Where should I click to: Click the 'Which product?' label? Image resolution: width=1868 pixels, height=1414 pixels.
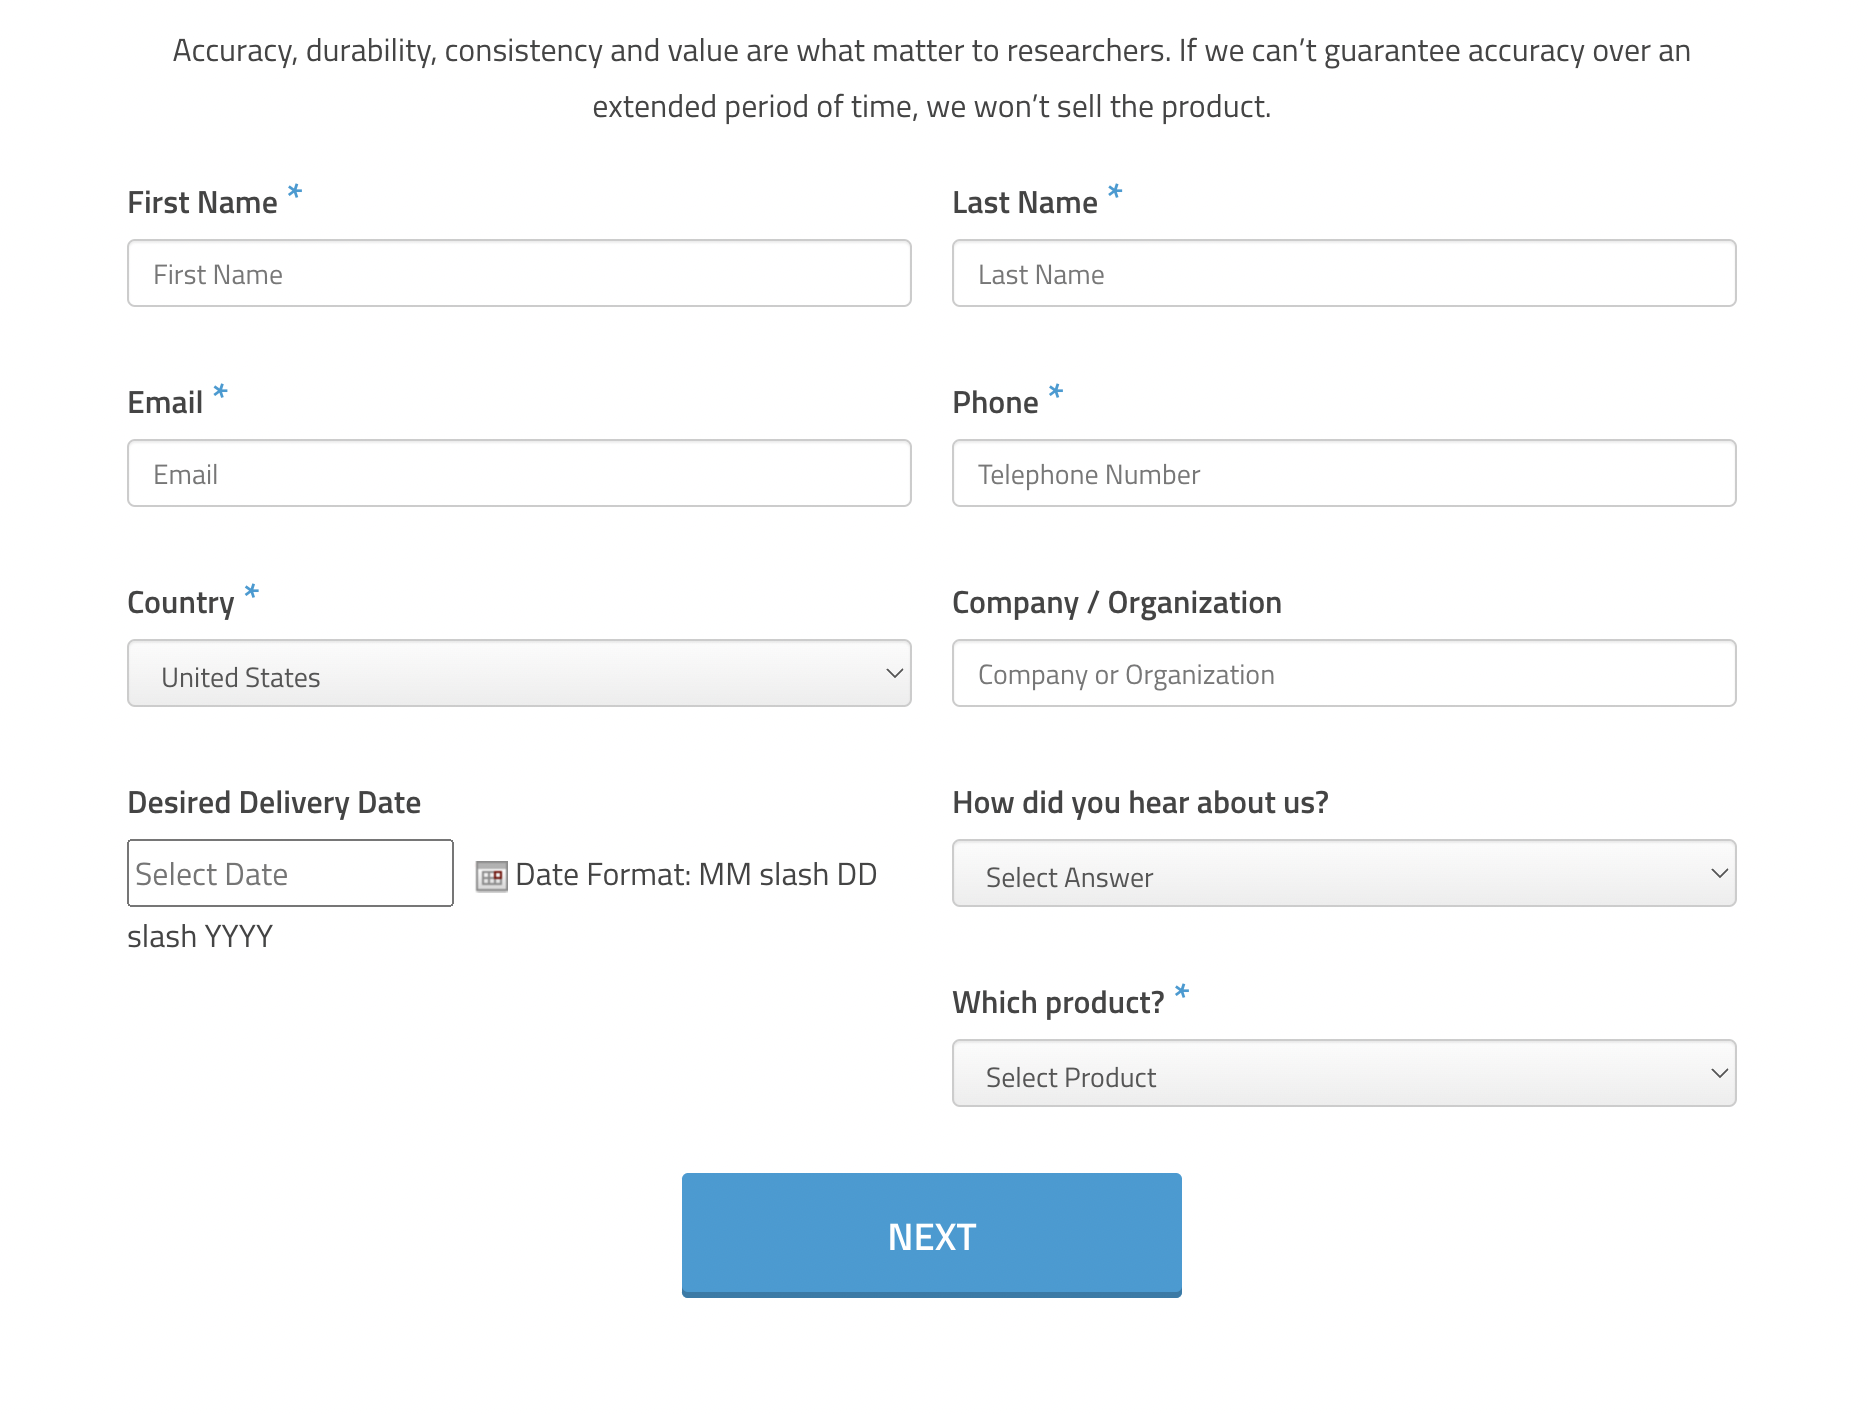(x=1058, y=1003)
